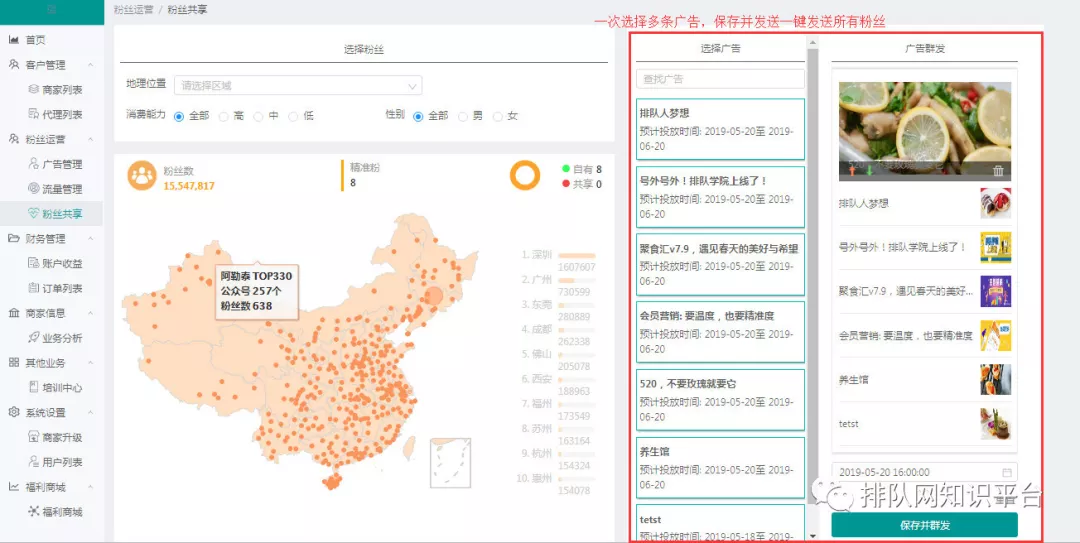Open 订单列表 in the sidebar
Viewport: 1080px width, 543px height.
click(62, 288)
